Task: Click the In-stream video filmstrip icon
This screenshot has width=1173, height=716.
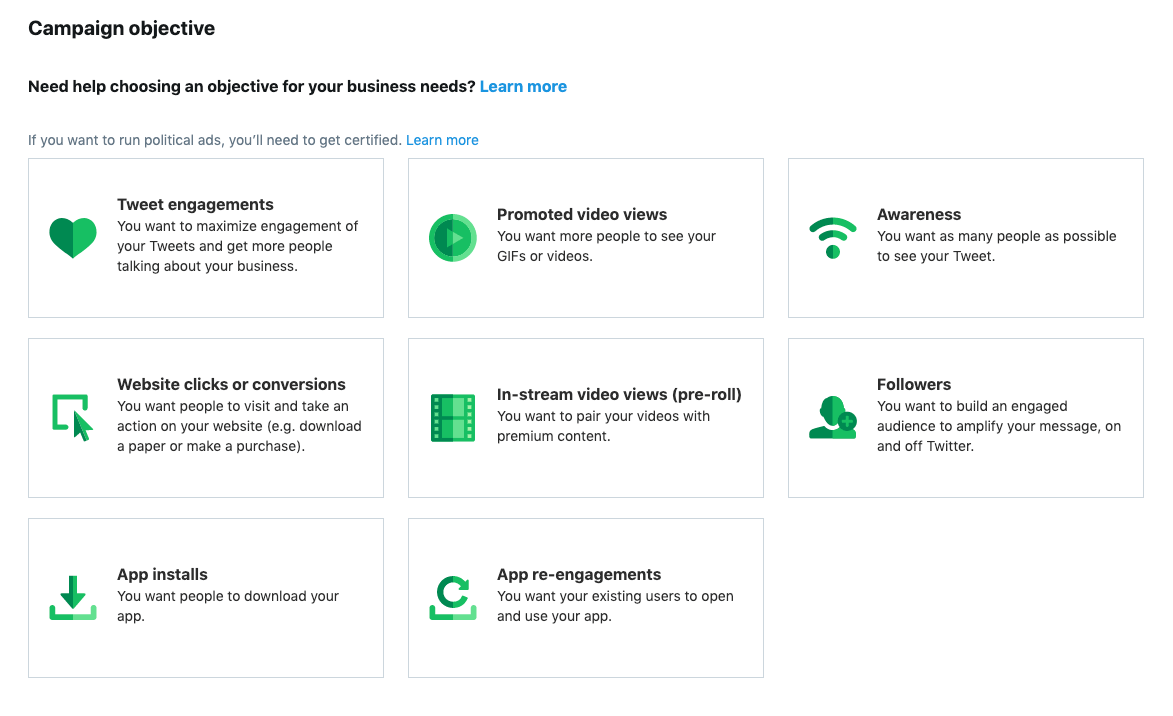Action: click(x=453, y=417)
